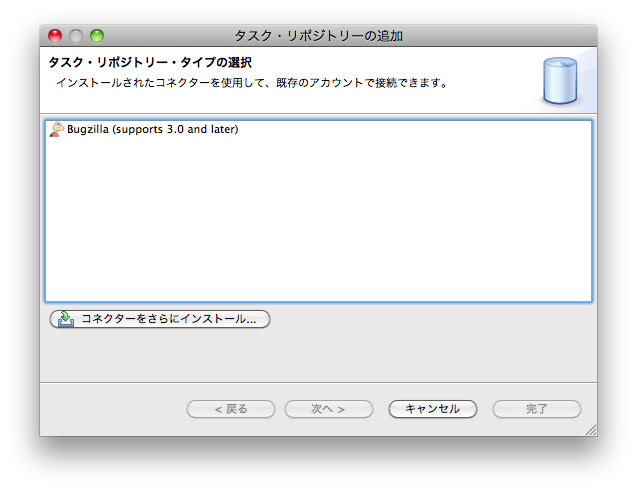Viewport: 637px width, 491px height.
Task: Go back with the < 戻る button
Action: point(231,409)
